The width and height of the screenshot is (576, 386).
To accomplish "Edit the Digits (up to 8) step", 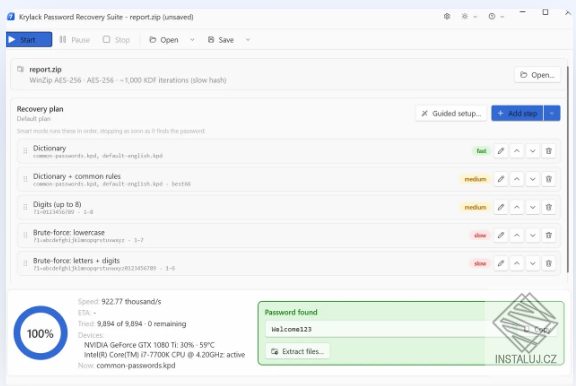I will [x=501, y=207].
